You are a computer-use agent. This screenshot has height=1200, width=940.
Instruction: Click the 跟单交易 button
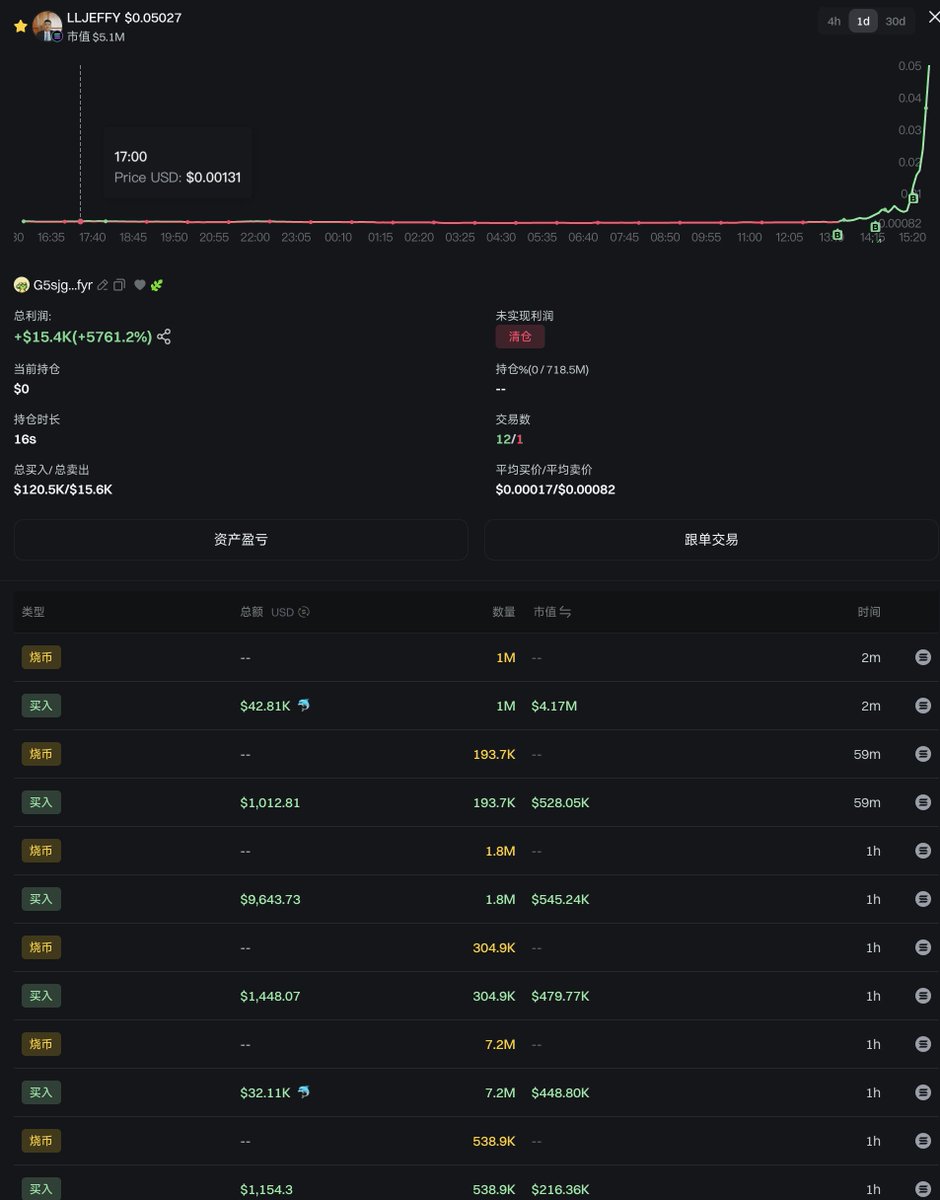710,539
